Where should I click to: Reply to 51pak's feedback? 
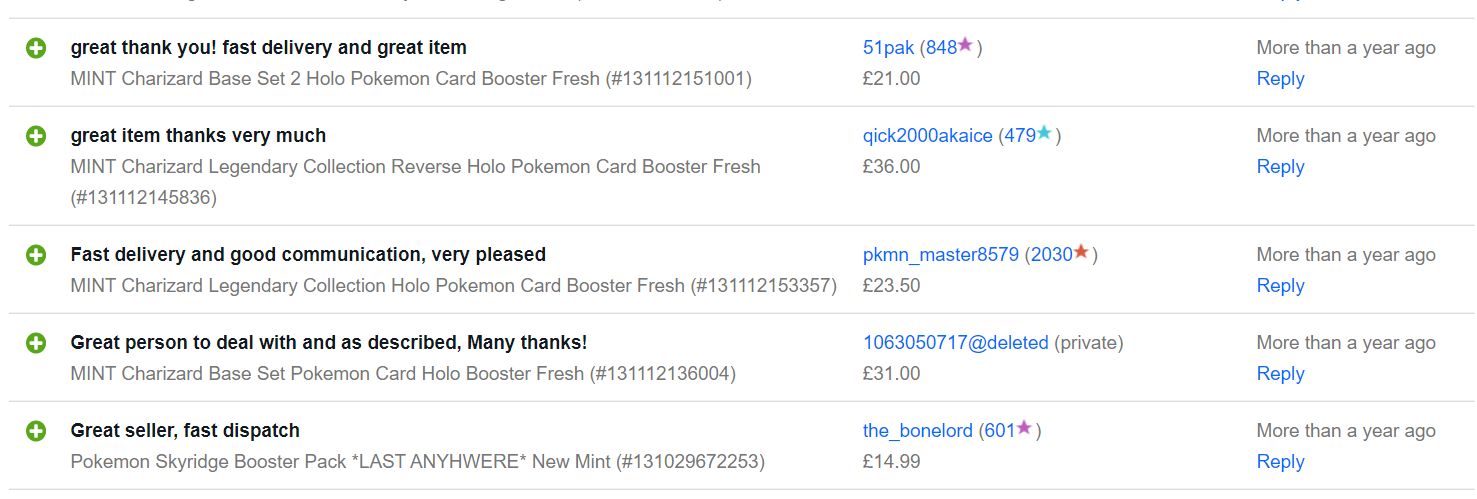click(1280, 79)
